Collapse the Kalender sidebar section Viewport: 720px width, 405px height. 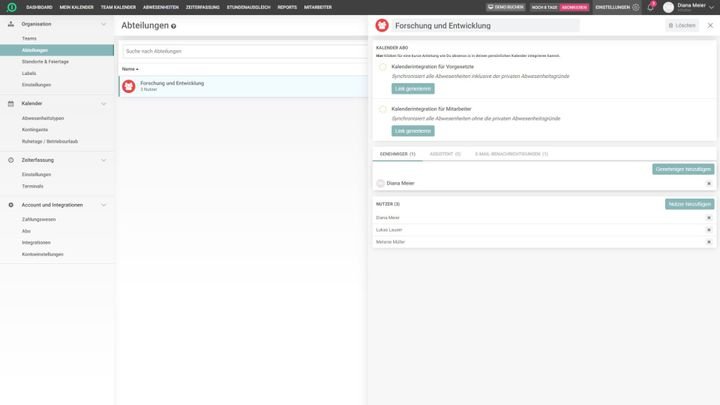pyautogui.click(x=103, y=104)
